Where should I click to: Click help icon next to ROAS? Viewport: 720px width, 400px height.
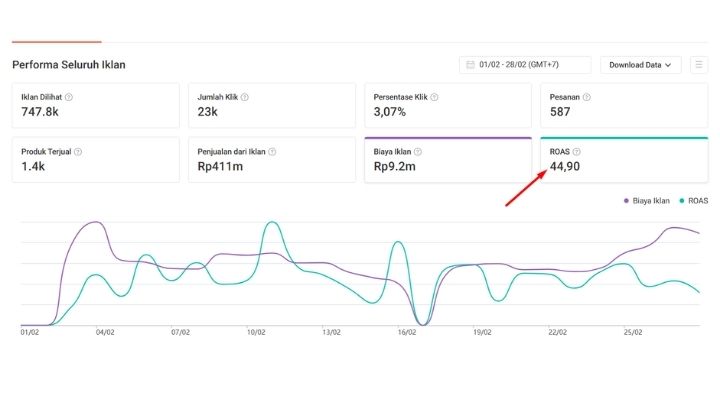pos(577,152)
